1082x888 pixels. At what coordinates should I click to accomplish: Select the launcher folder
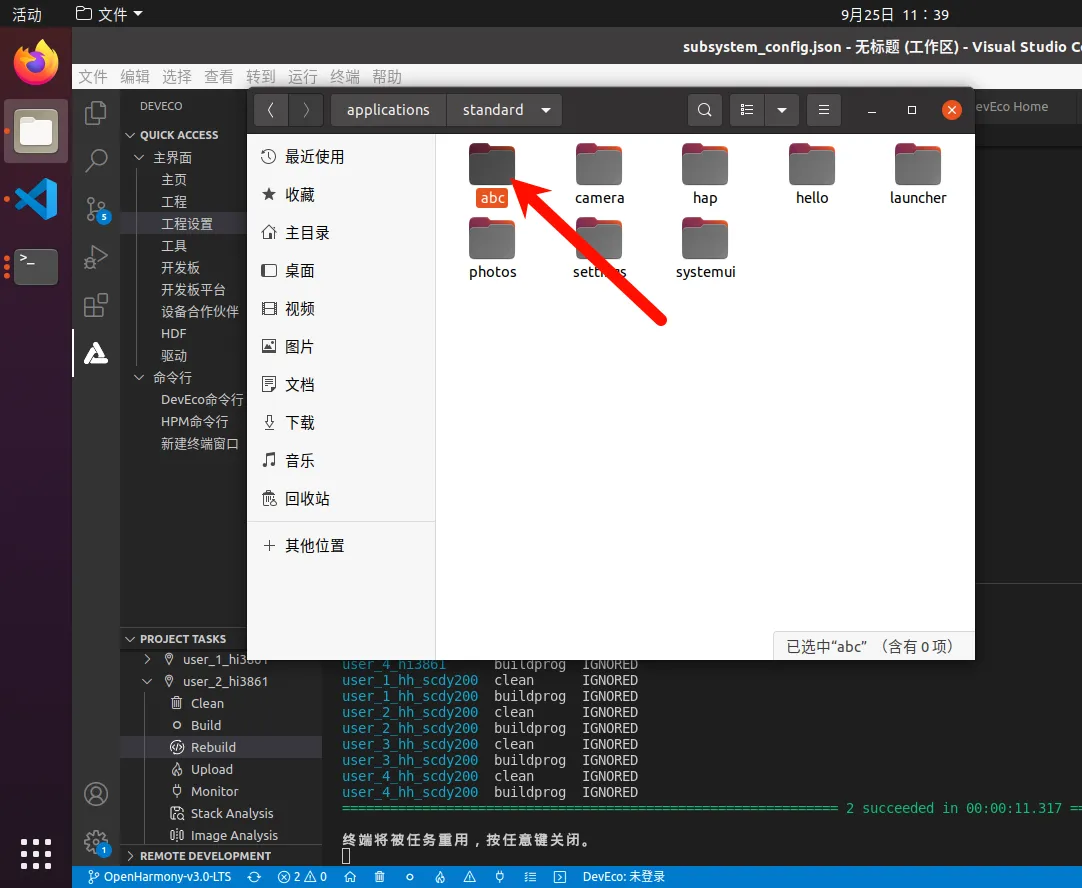coord(918,174)
